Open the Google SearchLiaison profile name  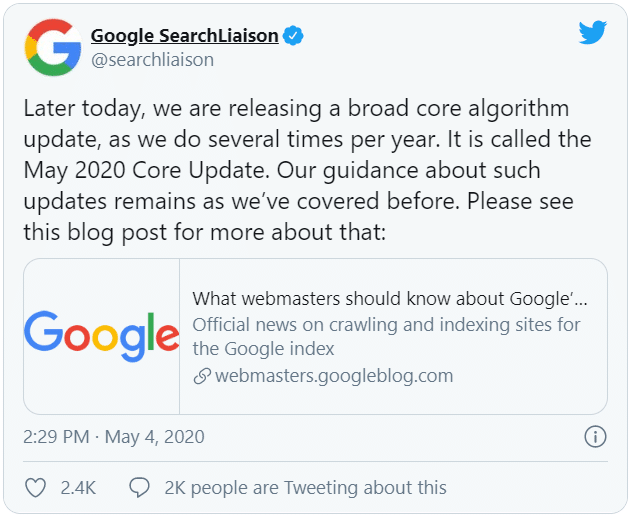[x=185, y=36]
